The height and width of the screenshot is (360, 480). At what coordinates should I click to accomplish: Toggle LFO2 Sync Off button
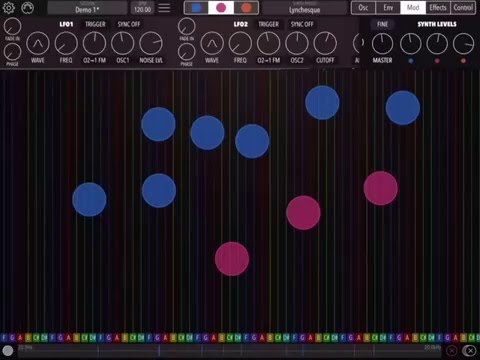pos(302,24)
